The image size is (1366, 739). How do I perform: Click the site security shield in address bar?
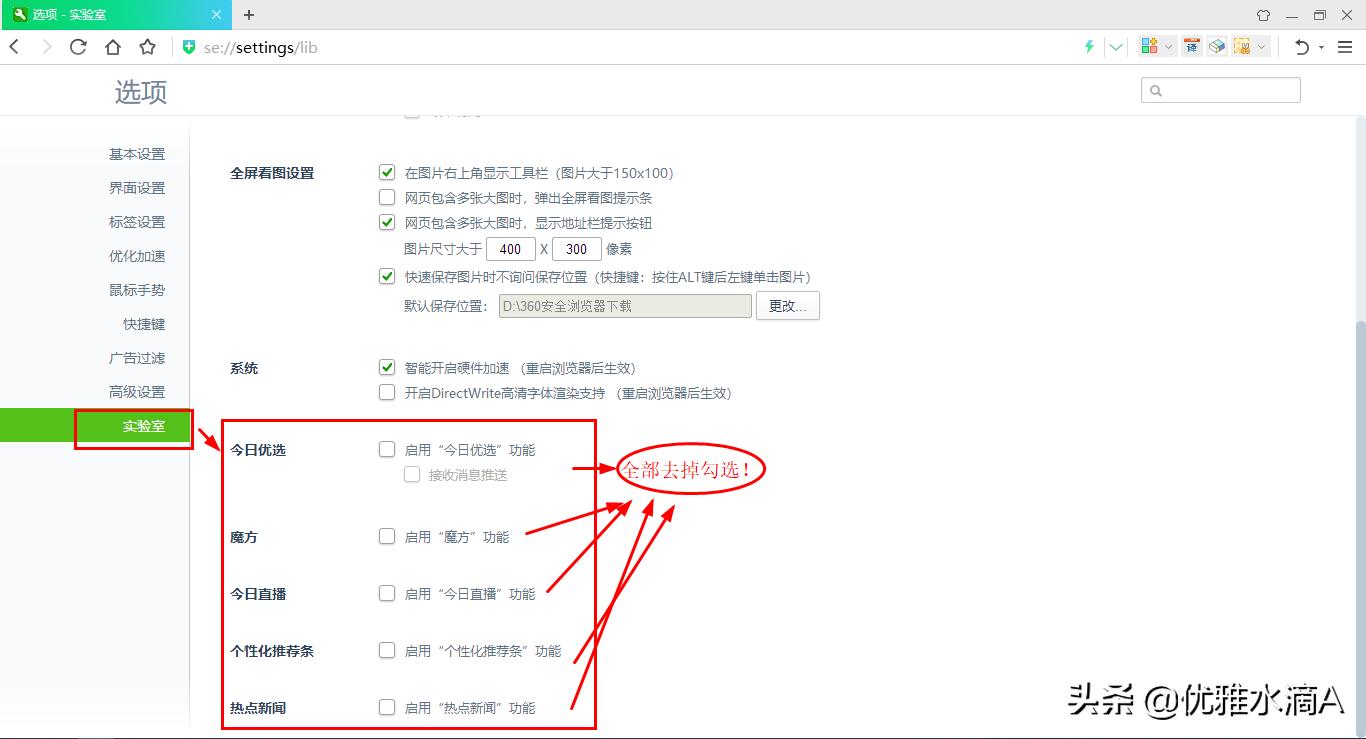click(189, 47)
